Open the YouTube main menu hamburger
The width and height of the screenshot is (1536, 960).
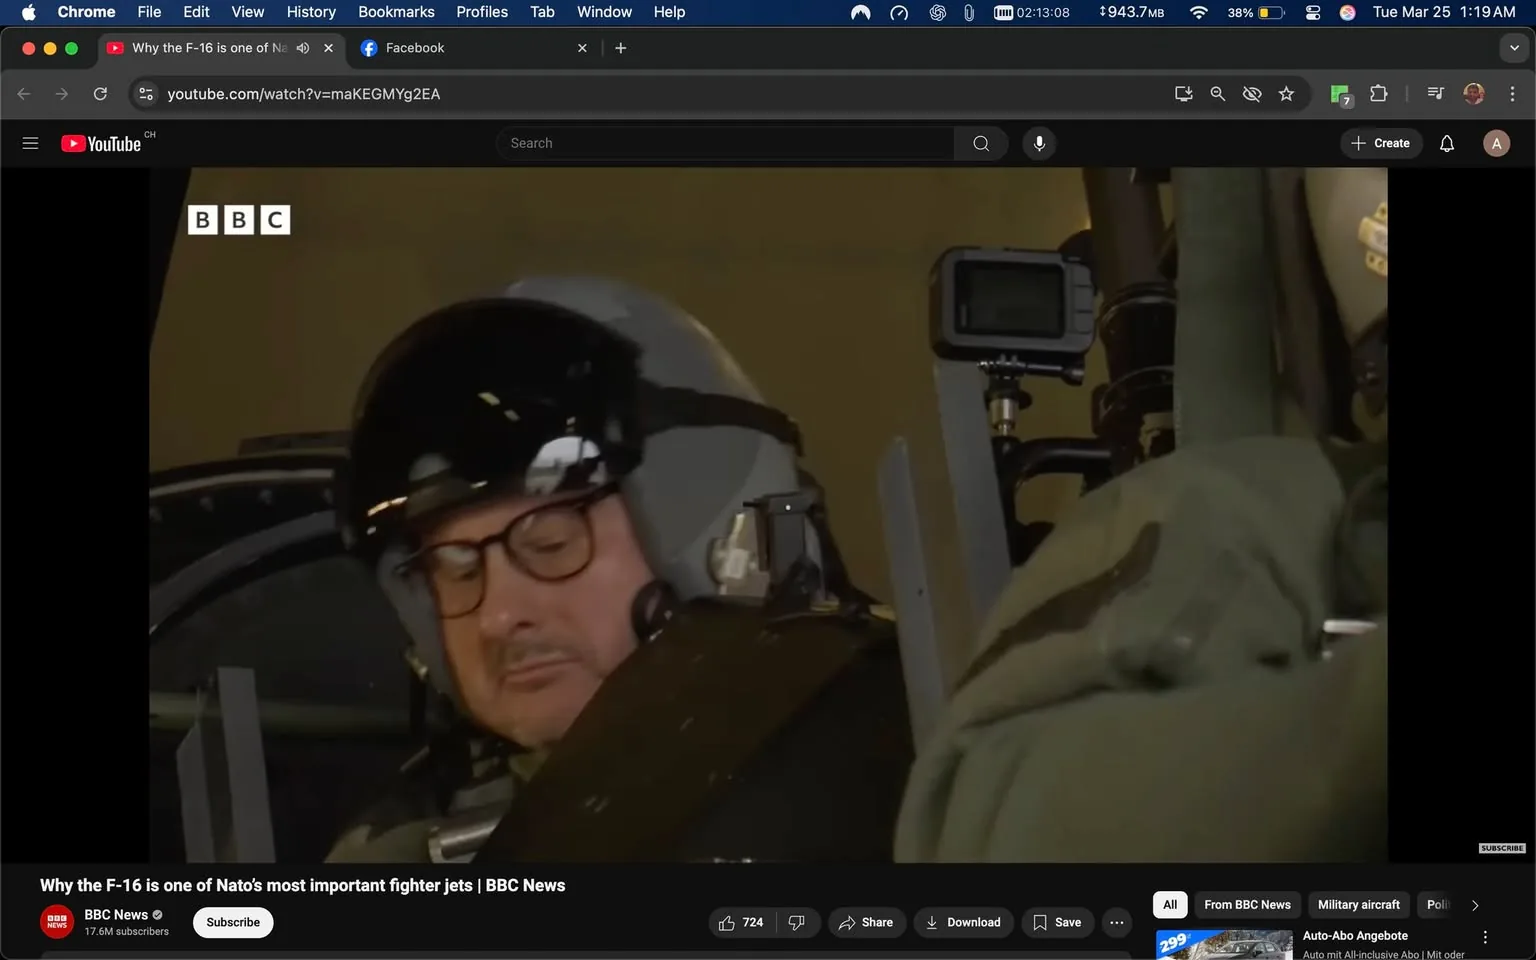click(30, 142)
